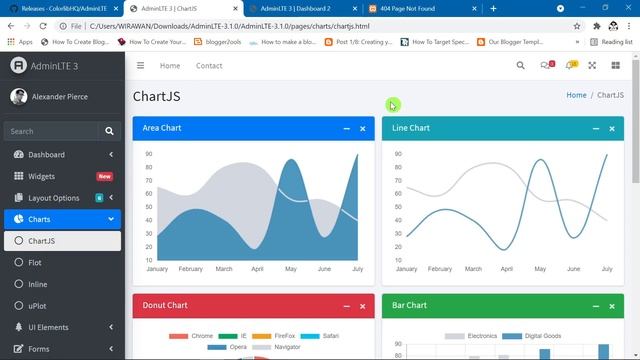Viewport: 640px width, 360px height.
Task: Open the control sidebar grid icon
Action: click(x=616, y=65)
